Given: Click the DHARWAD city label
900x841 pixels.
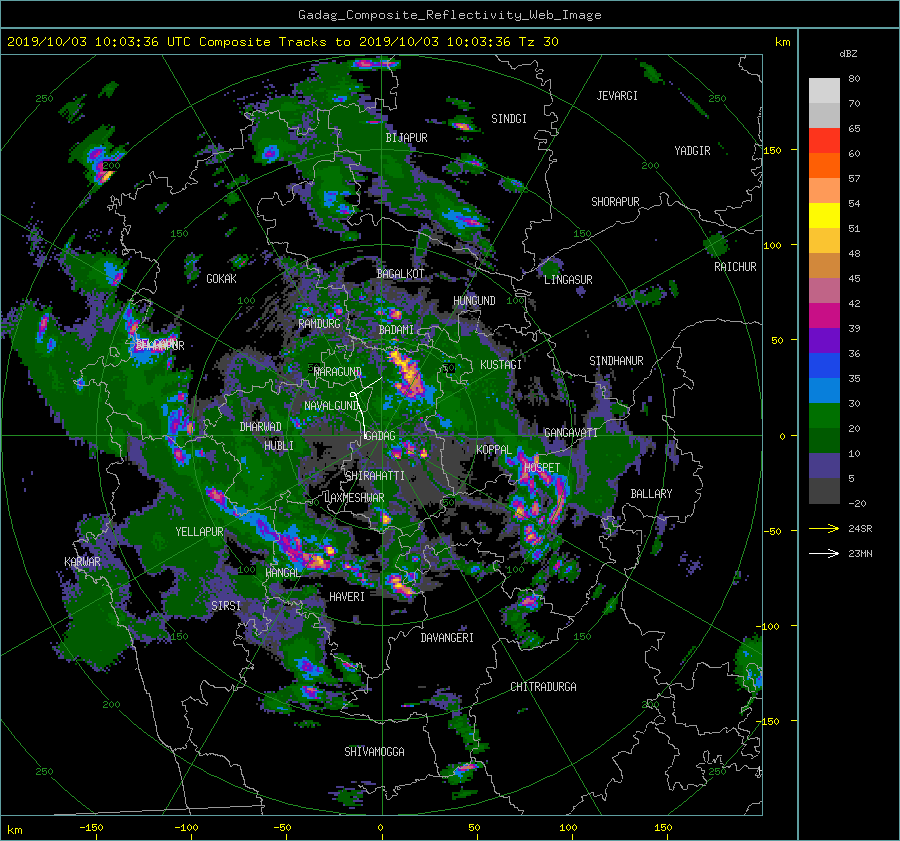Looking at the screenshot, I should pos(261,427).
